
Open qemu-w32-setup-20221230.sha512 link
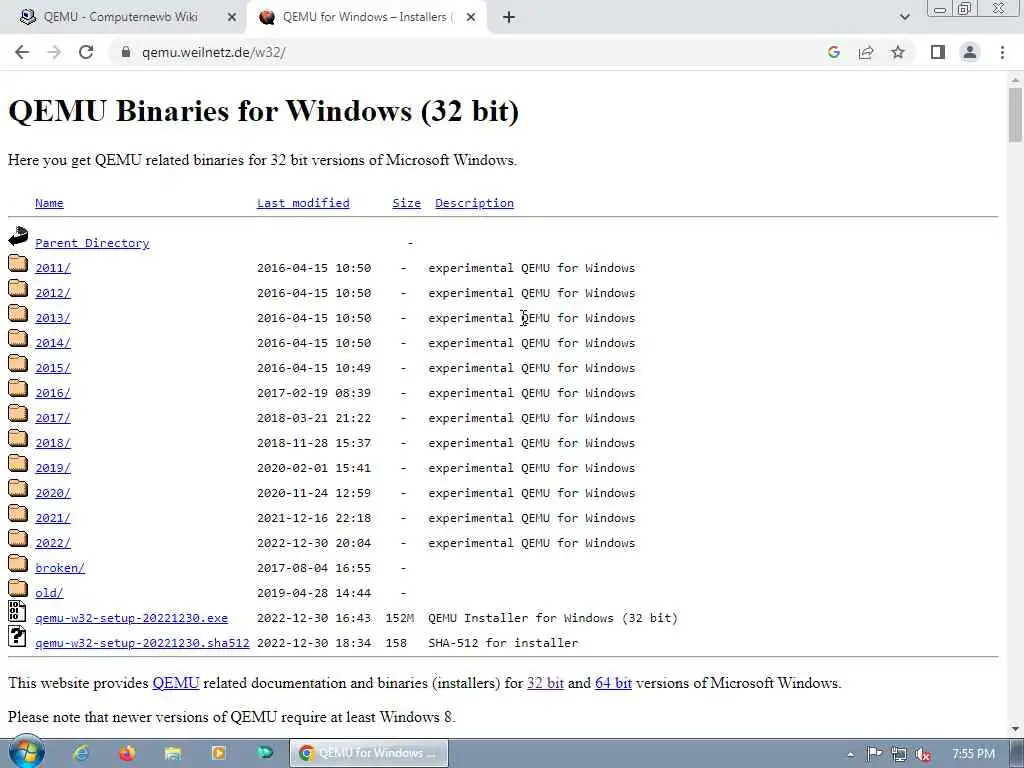tap(142, 643)
